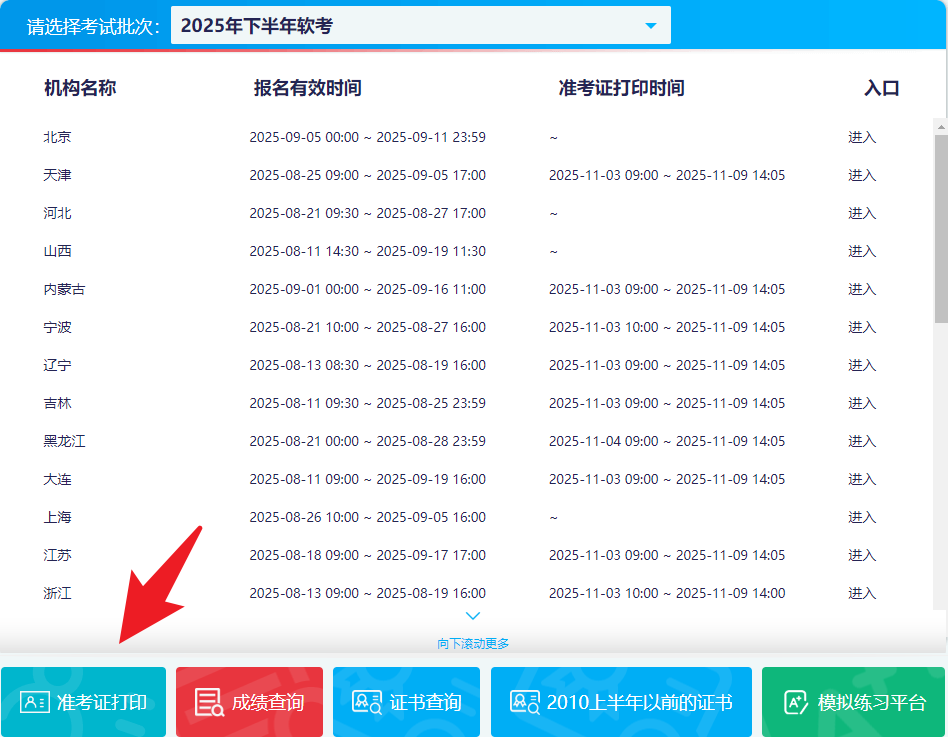948x737 pixels.
Task: Click 进入 in the 上海 row
Action: (x=861, y=517)
